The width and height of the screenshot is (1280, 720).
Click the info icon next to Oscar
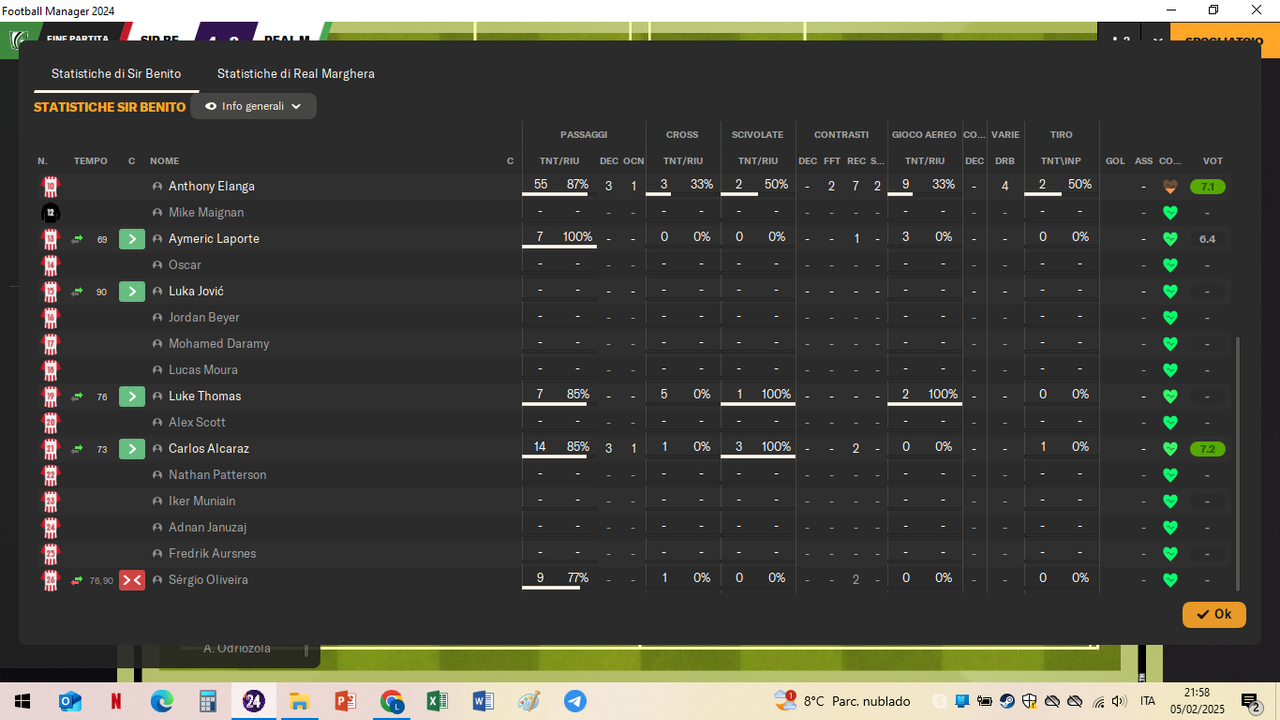point(157,265)
